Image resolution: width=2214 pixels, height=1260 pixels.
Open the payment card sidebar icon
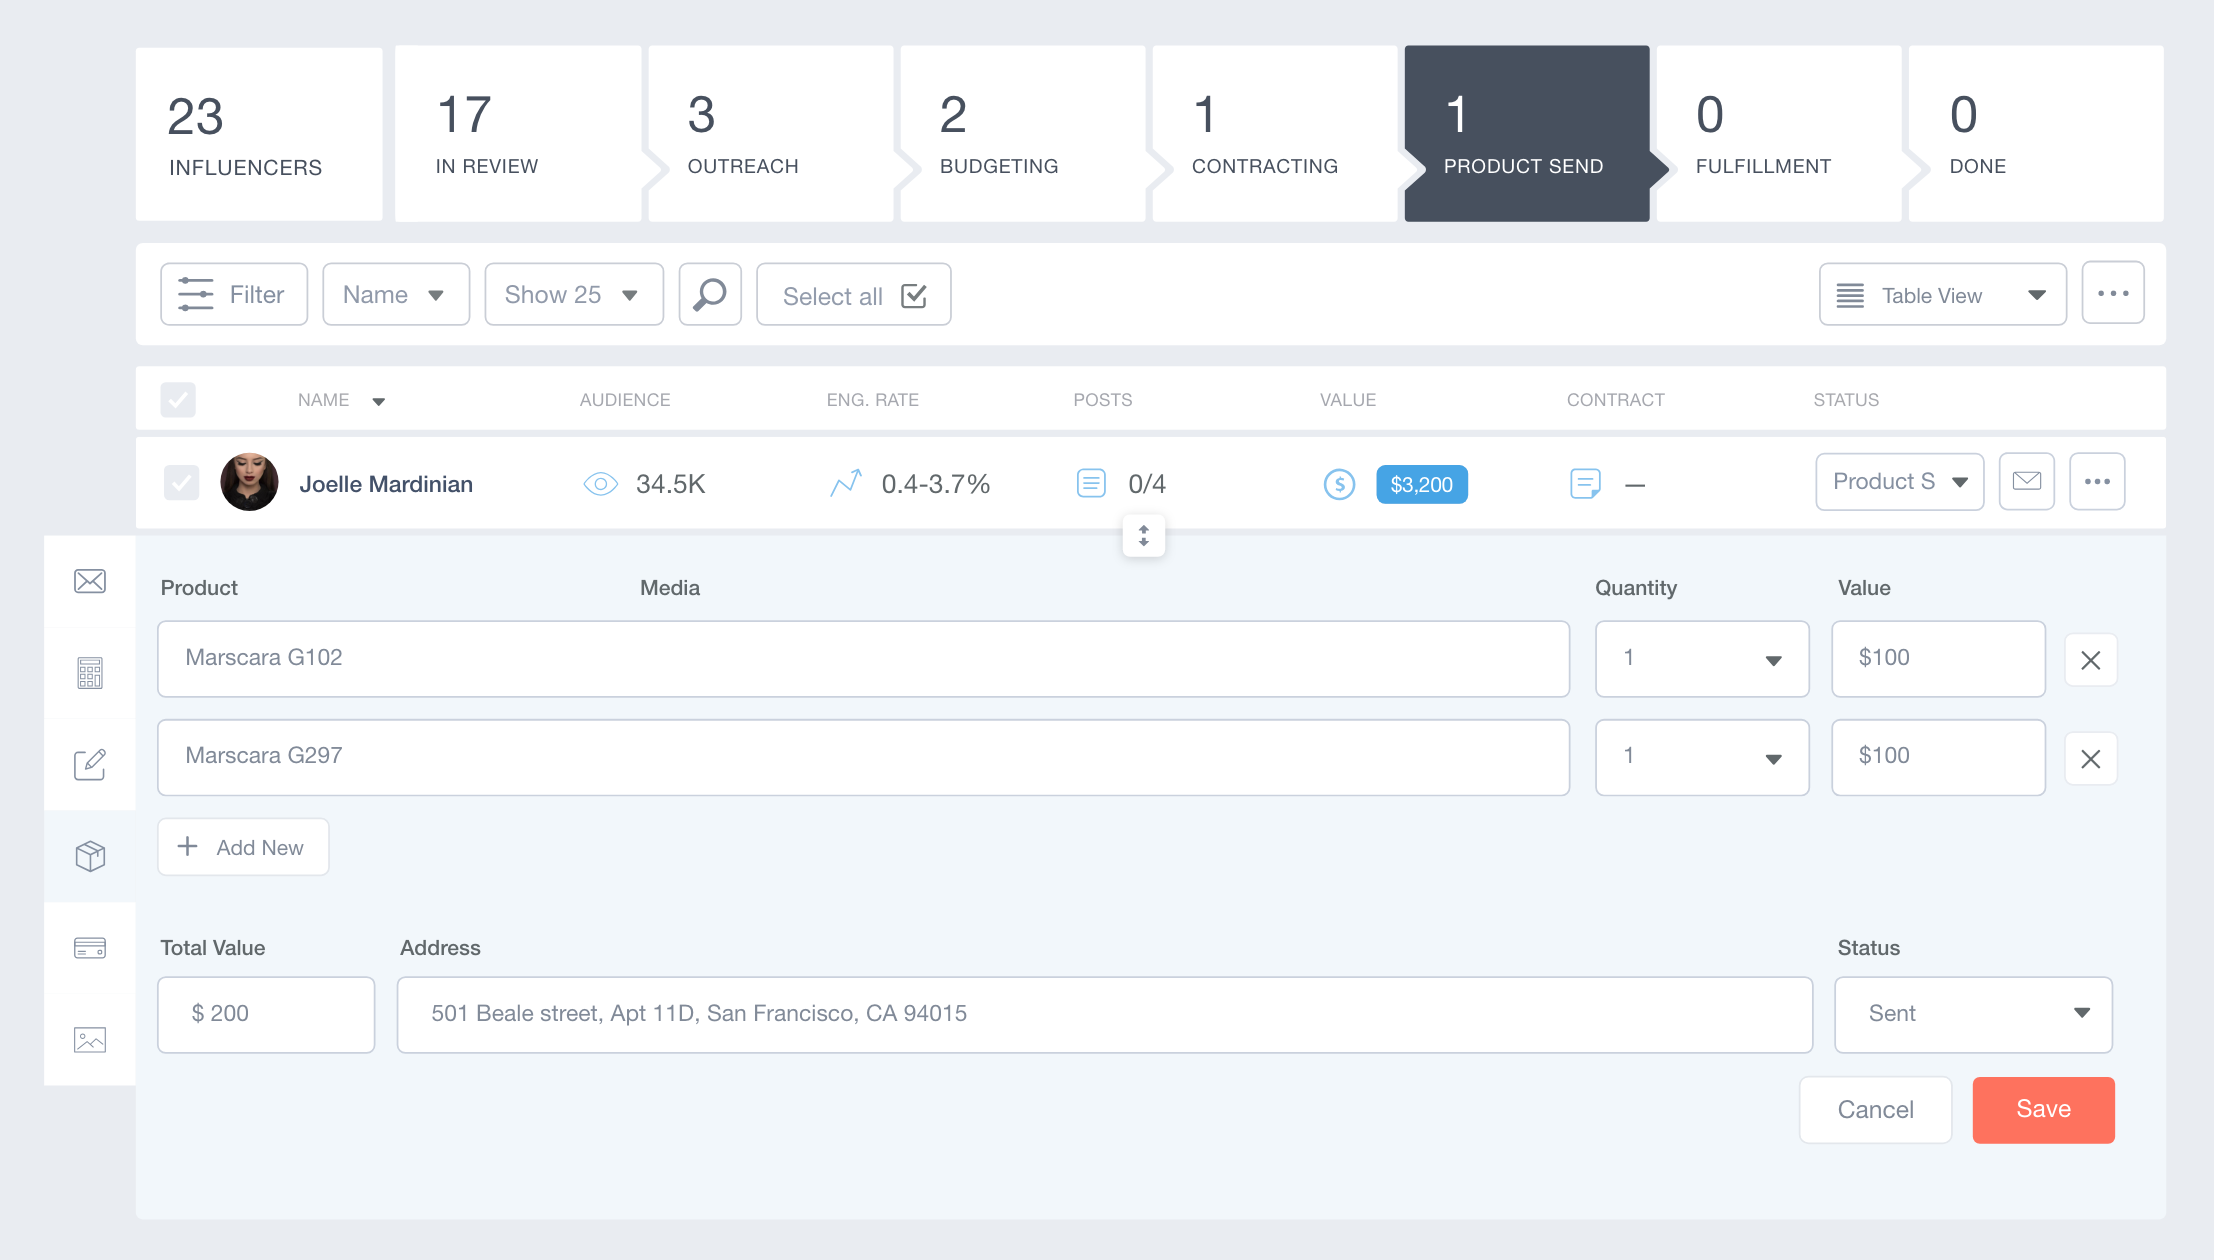[x=90, y=947]
